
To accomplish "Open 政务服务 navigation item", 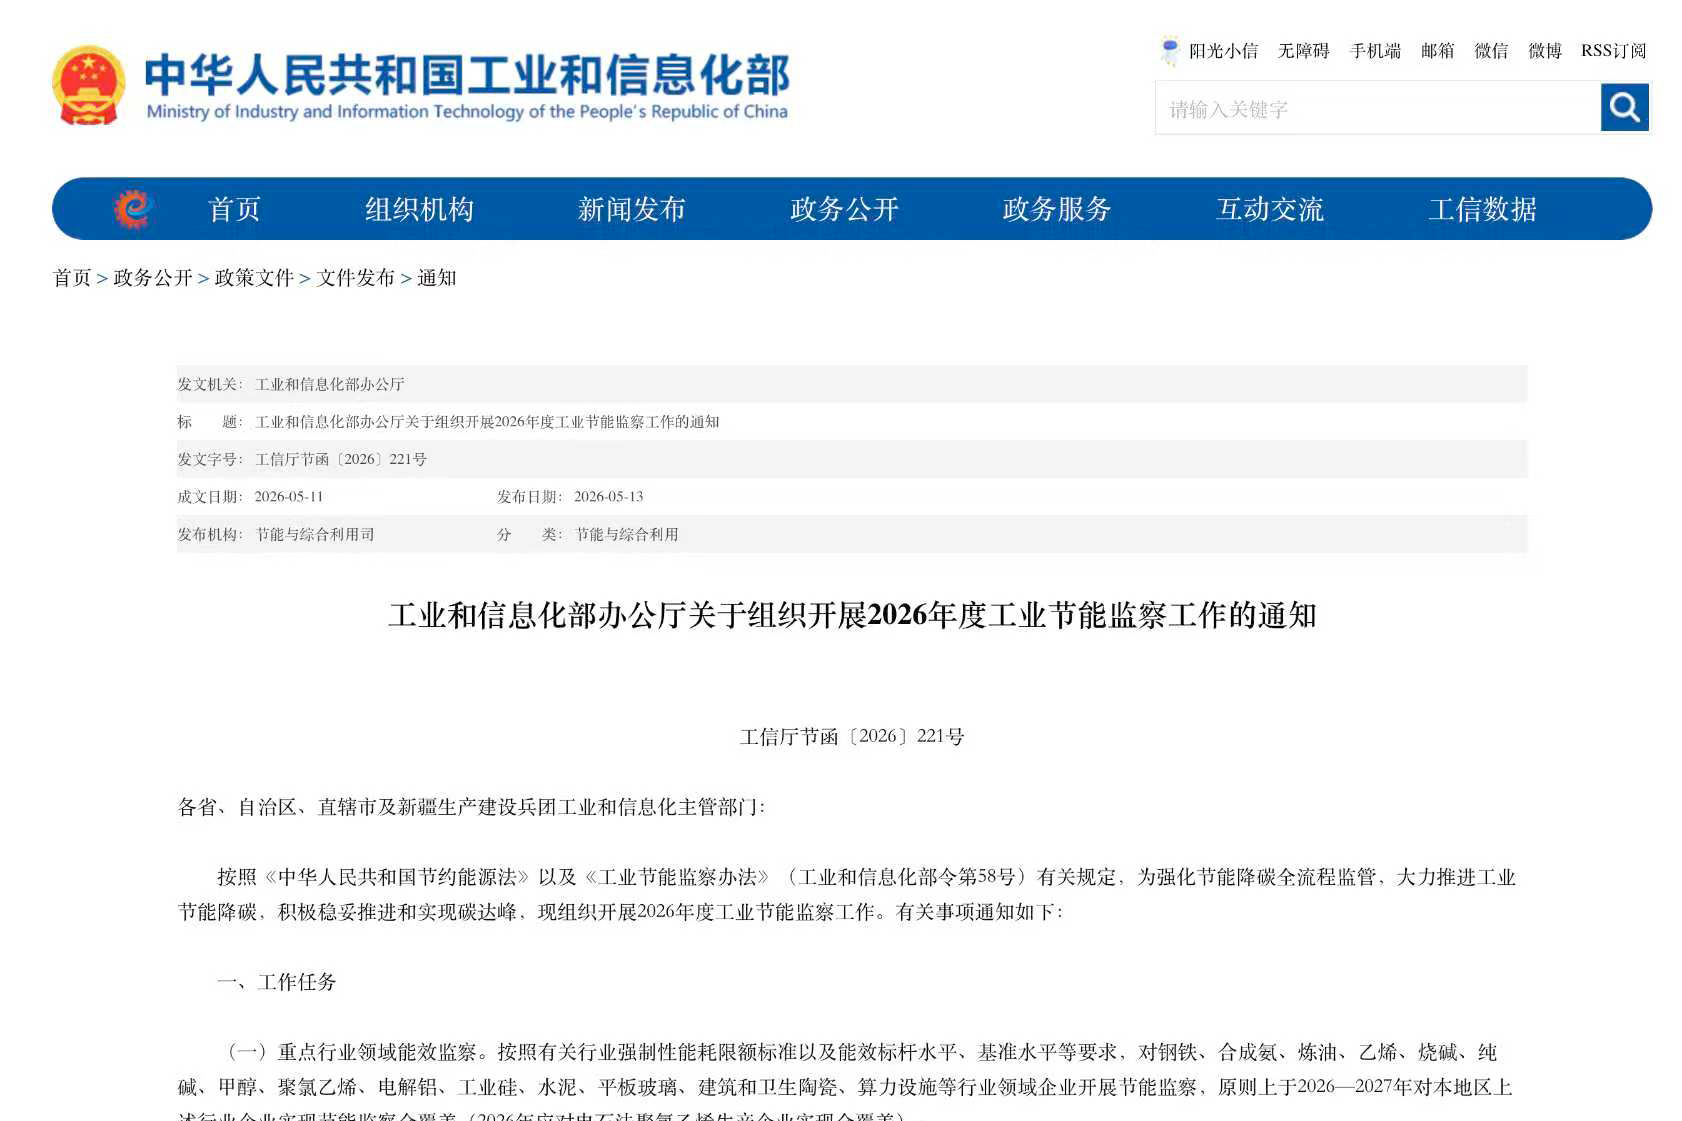I will tap(1057, 209).
